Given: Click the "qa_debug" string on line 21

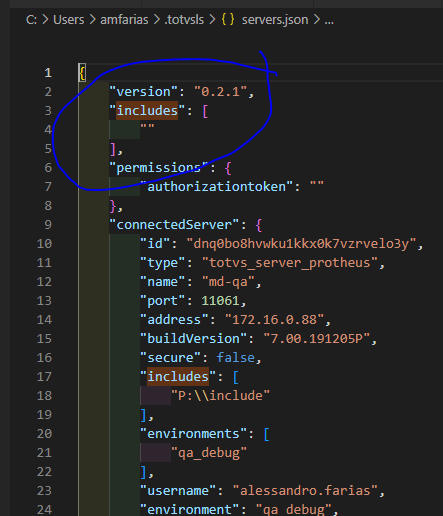Looking at the screenshot, I should point(209,453).
